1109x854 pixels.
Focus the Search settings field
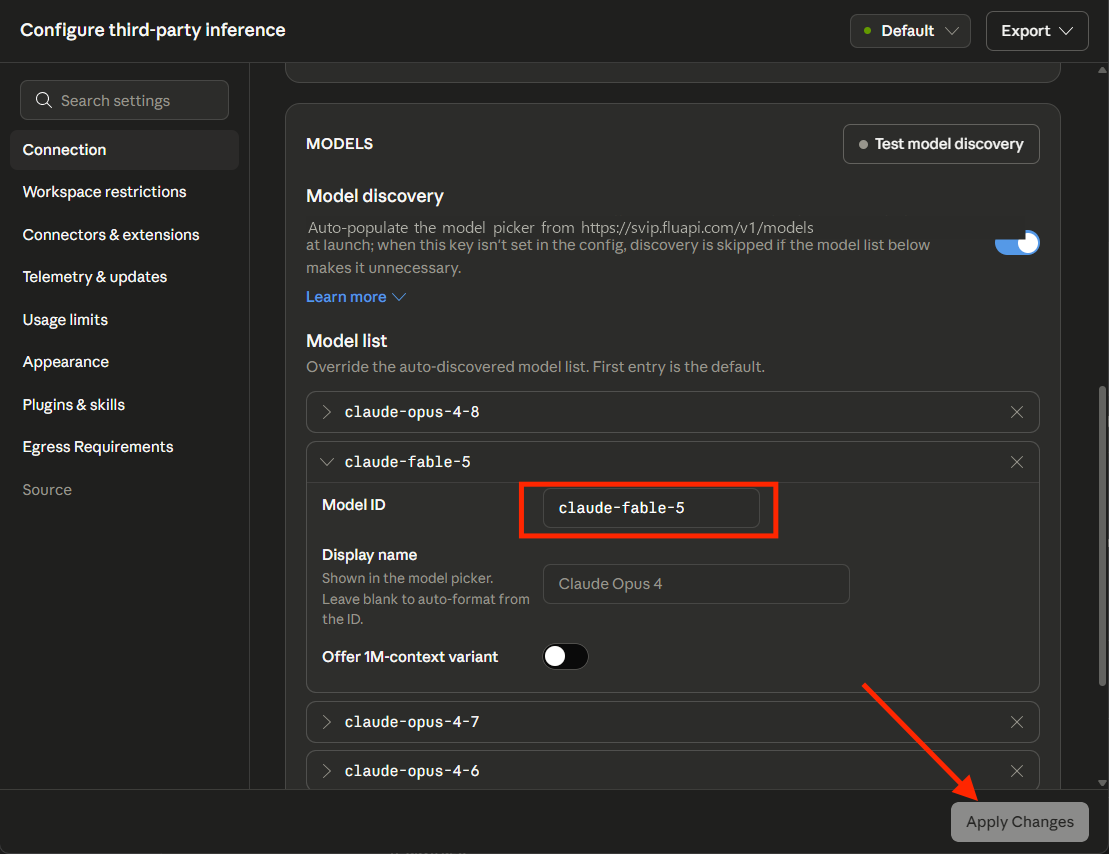tap(124, 100)
